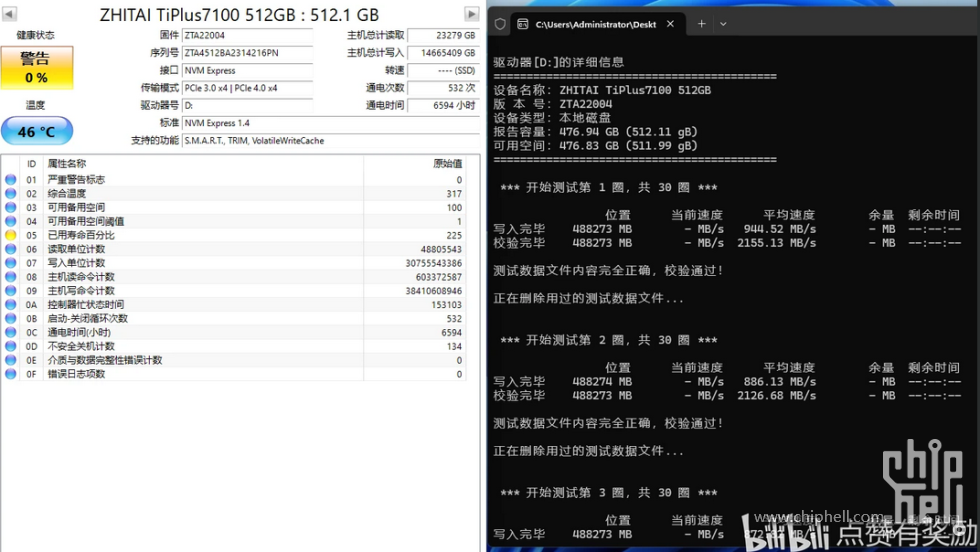Screen dimensions: 980x552
Task: Click terminal verify speed 2155.13 MB/s
Action: coord(776,243)
